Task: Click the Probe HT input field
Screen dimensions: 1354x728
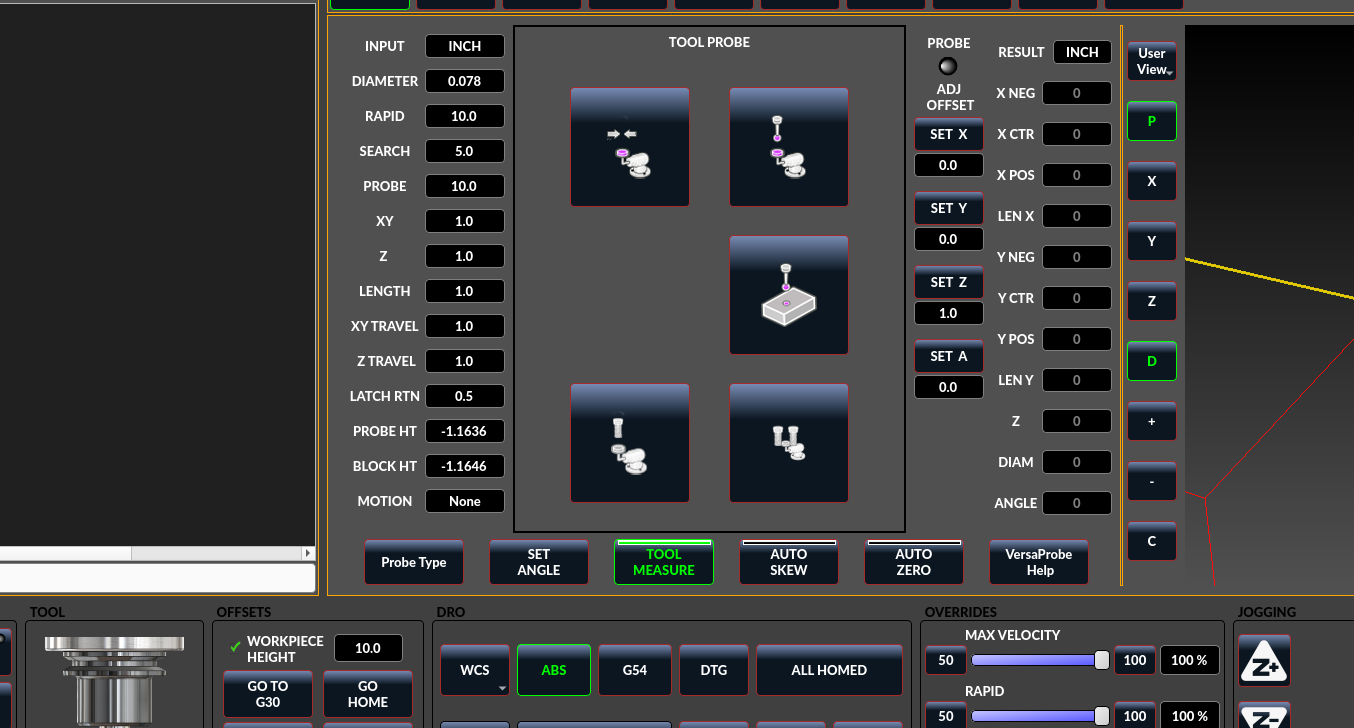Action: coord(464,431)
